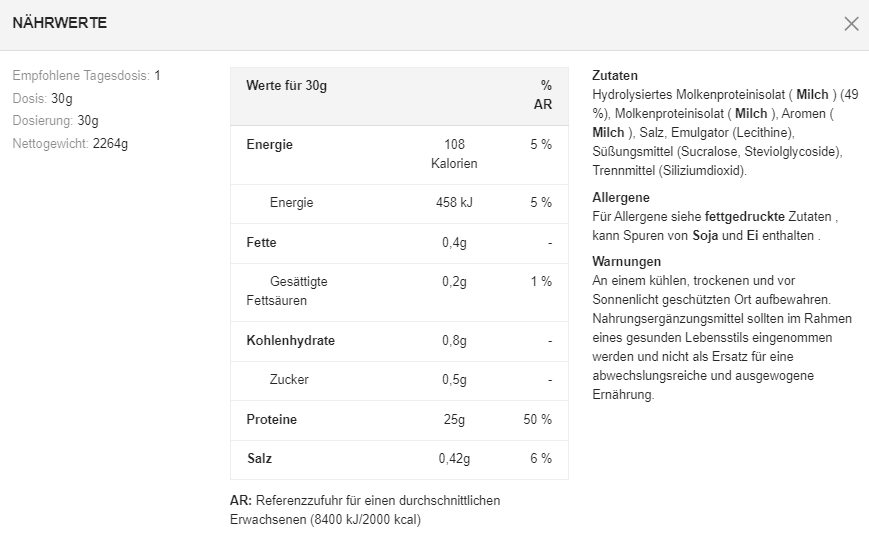This screenshot has width=869, height=536.
Task: Select the '108 Kalorien' energy value
Action: pyautogui.click(x=454, y=154)
